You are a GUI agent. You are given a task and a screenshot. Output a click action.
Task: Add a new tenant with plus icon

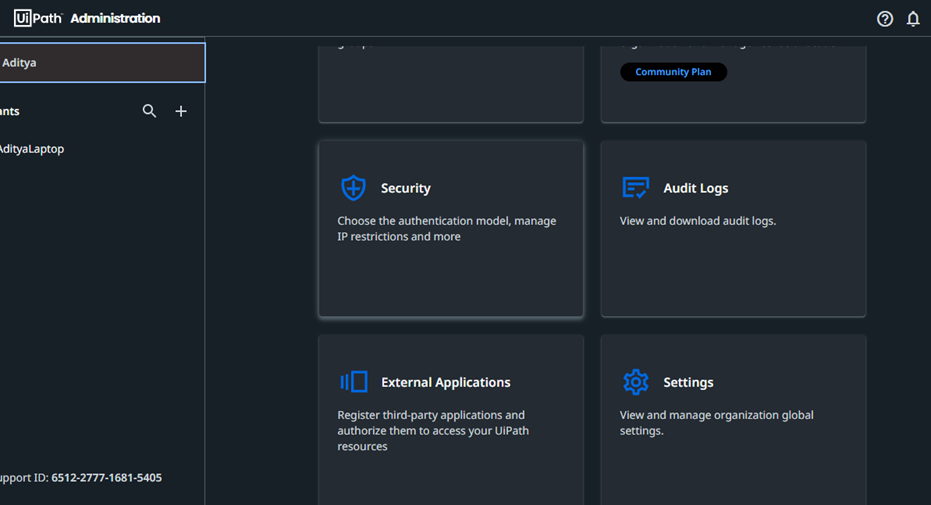click(181, 111)
